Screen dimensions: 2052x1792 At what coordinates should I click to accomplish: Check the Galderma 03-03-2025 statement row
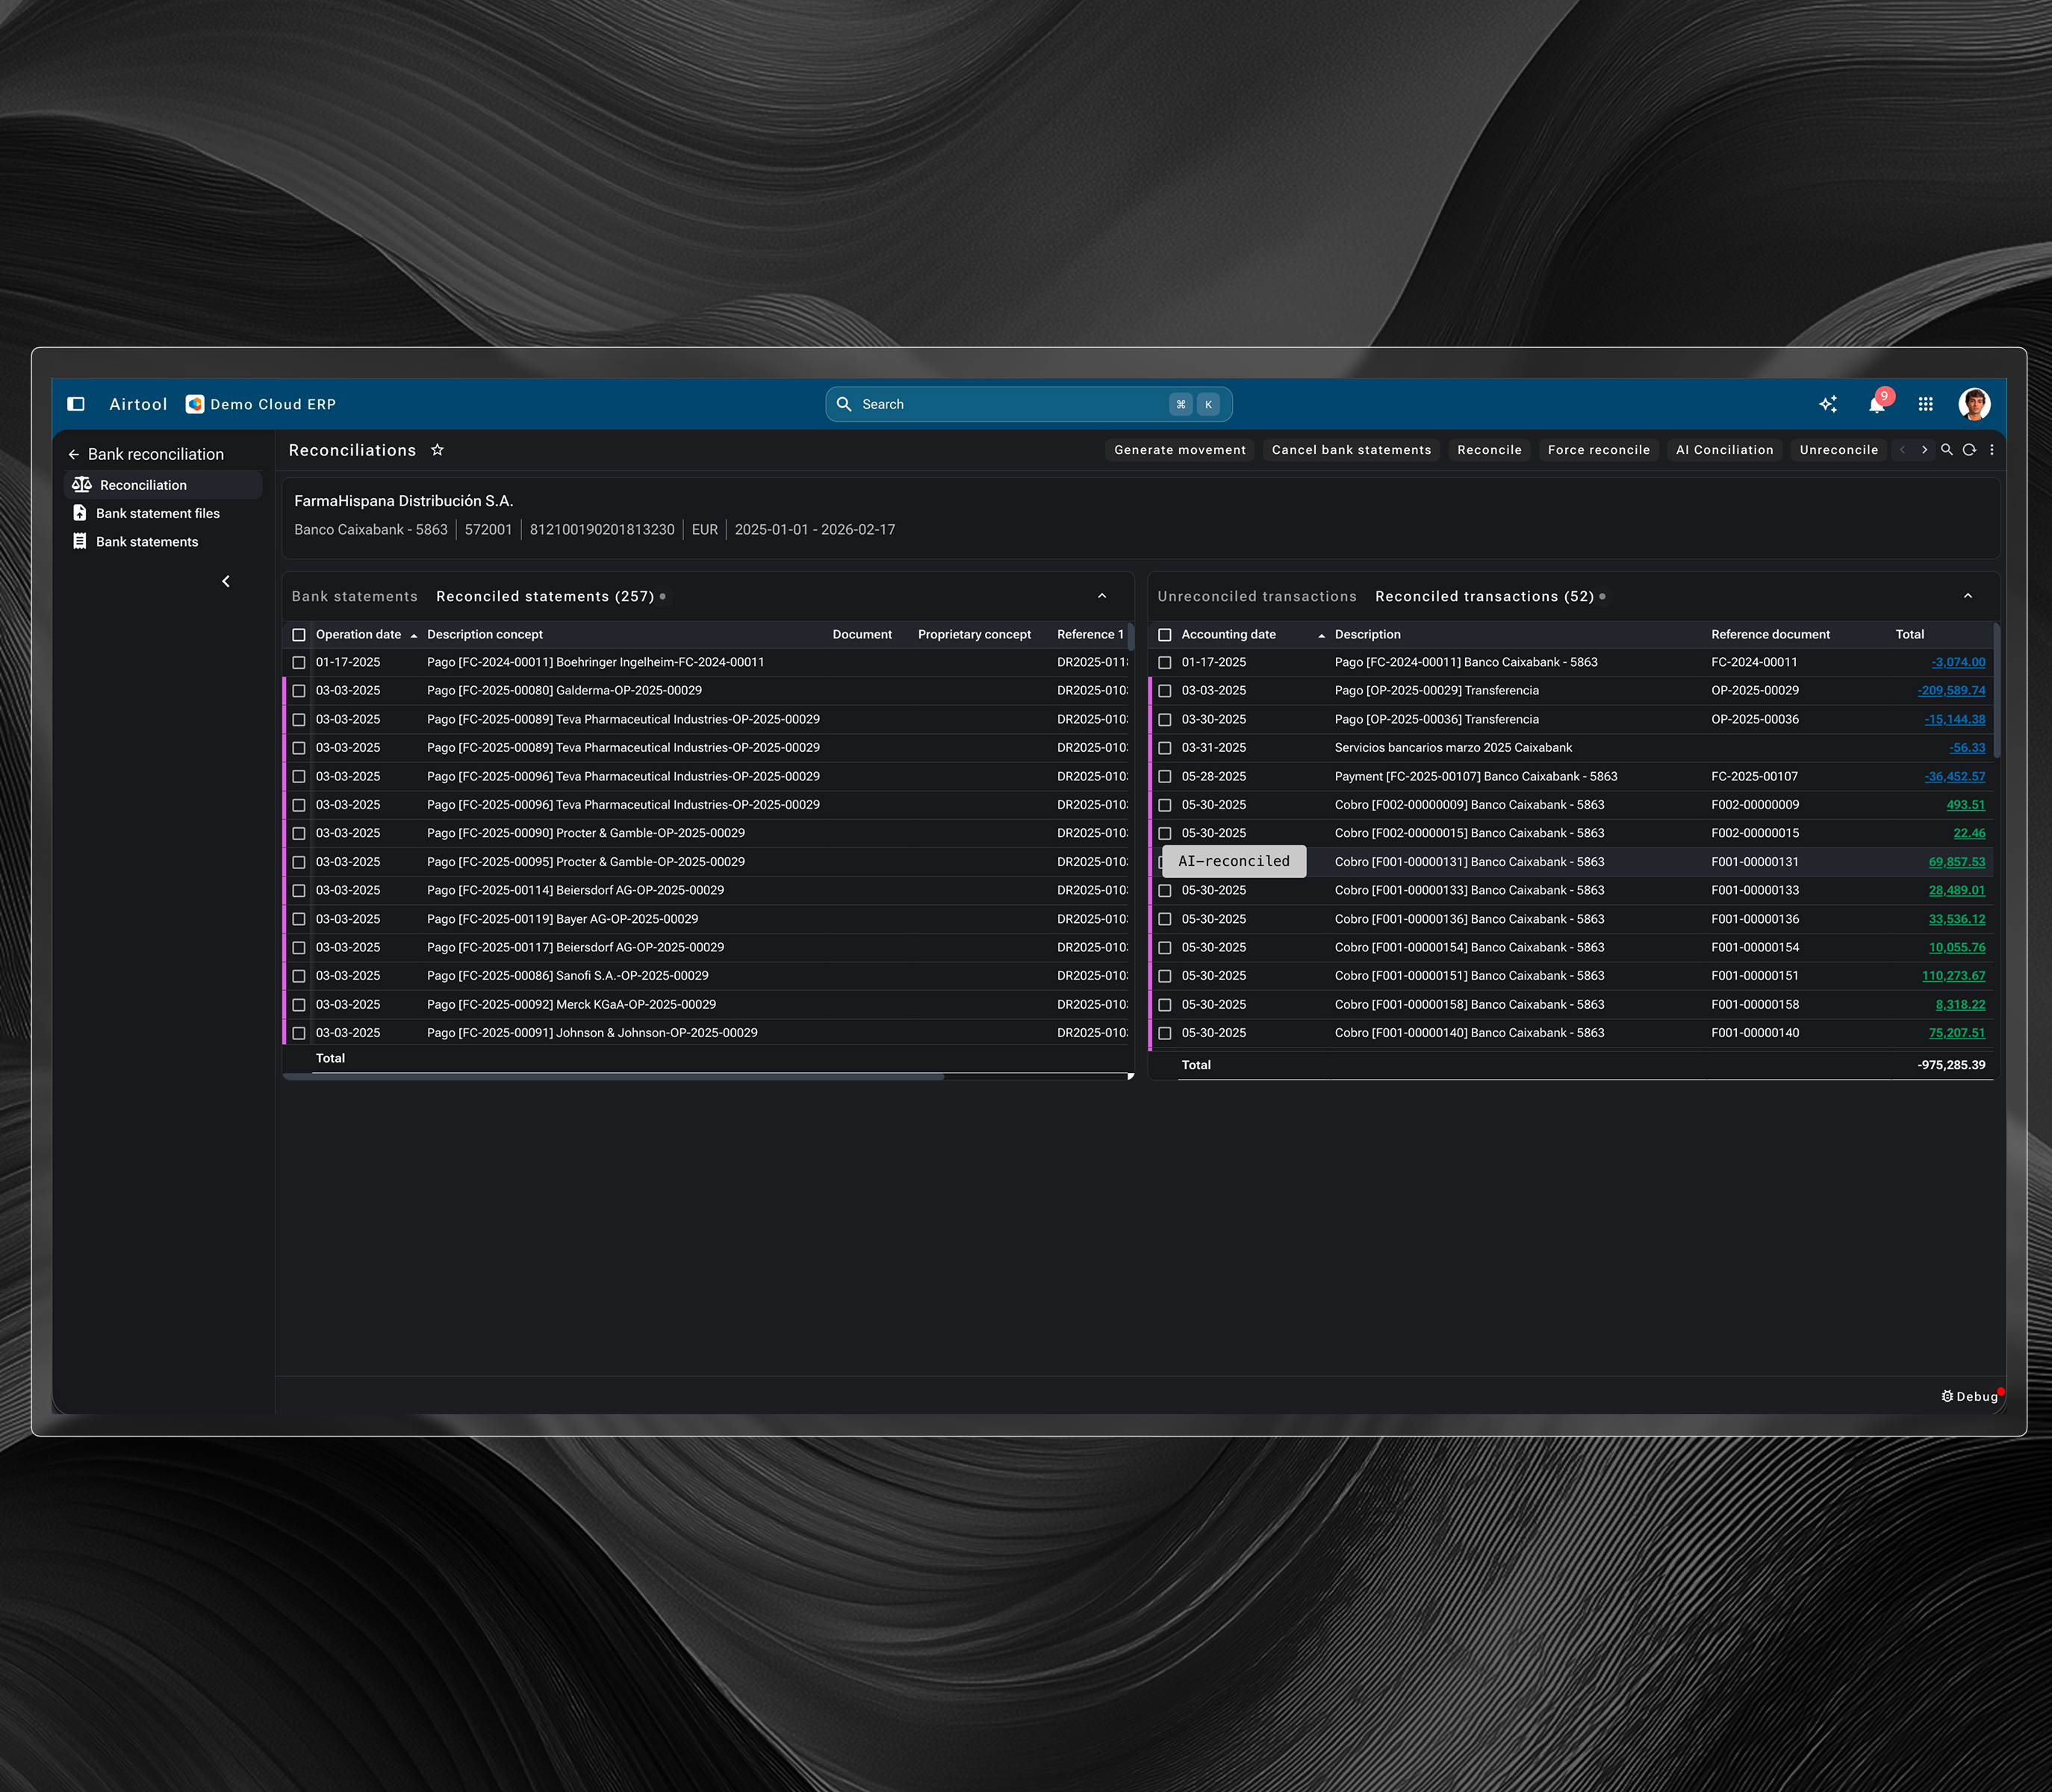(299, 691)
